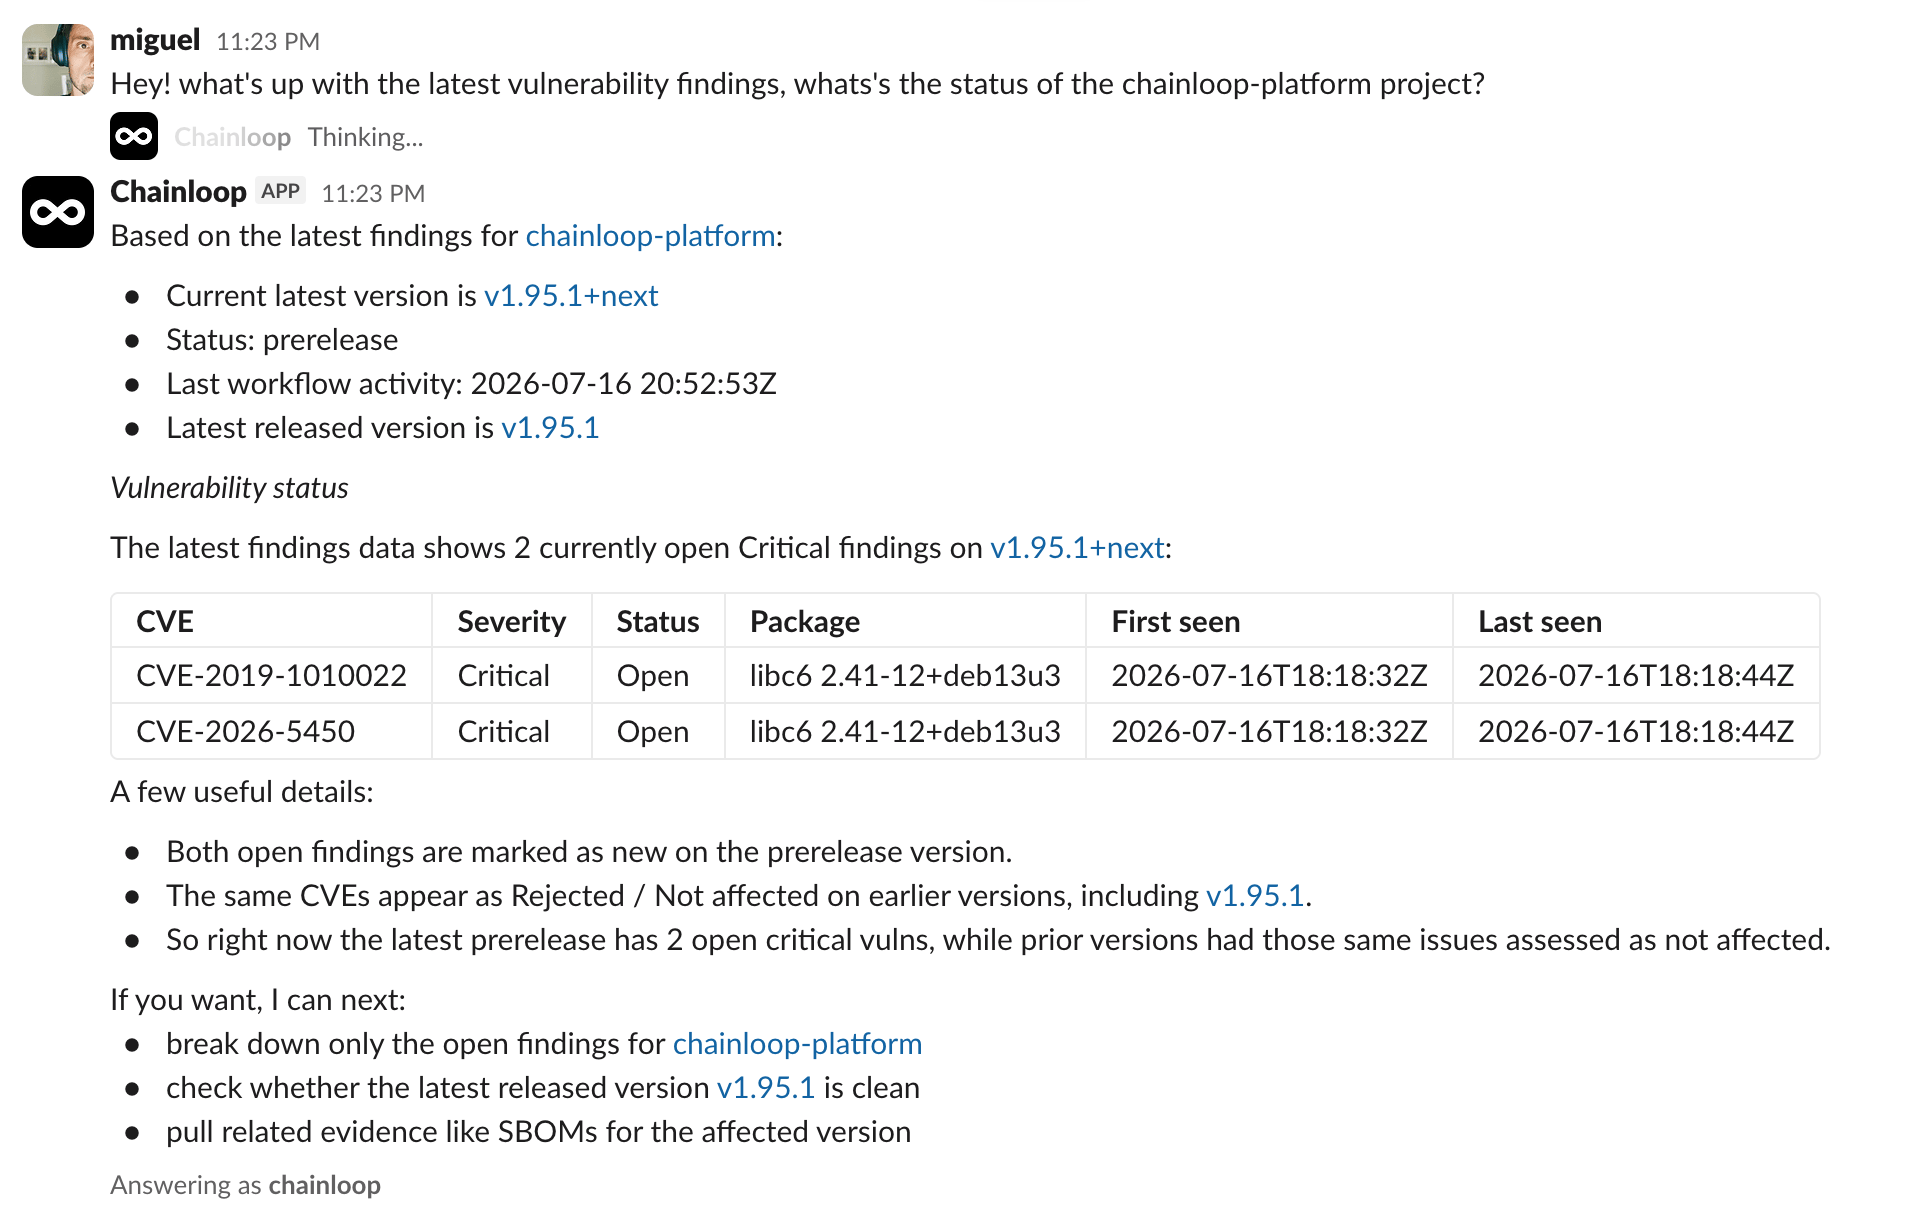Open v1.95.1 link in latest released bullet
The width and height of the screenshot is (1928, 1214).
[x=550, y=428]
